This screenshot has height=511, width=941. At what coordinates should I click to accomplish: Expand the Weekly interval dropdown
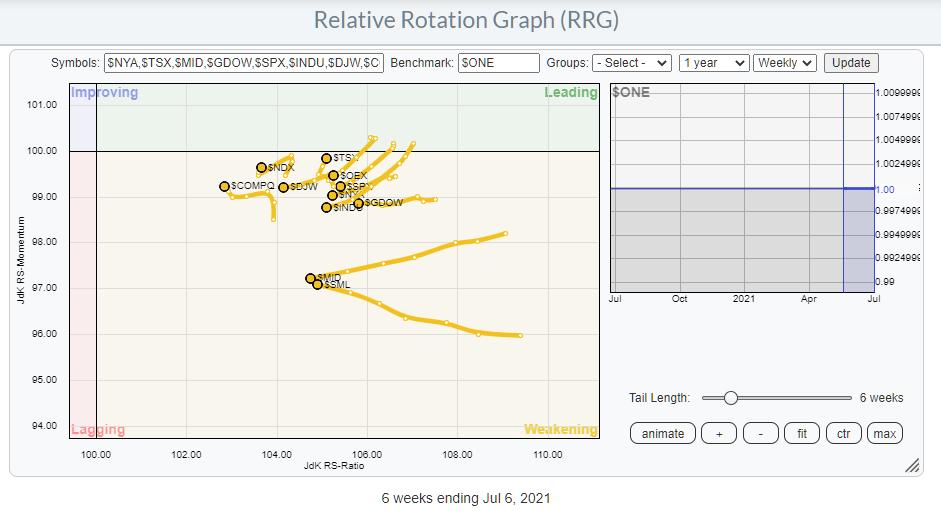coord(785,62)
